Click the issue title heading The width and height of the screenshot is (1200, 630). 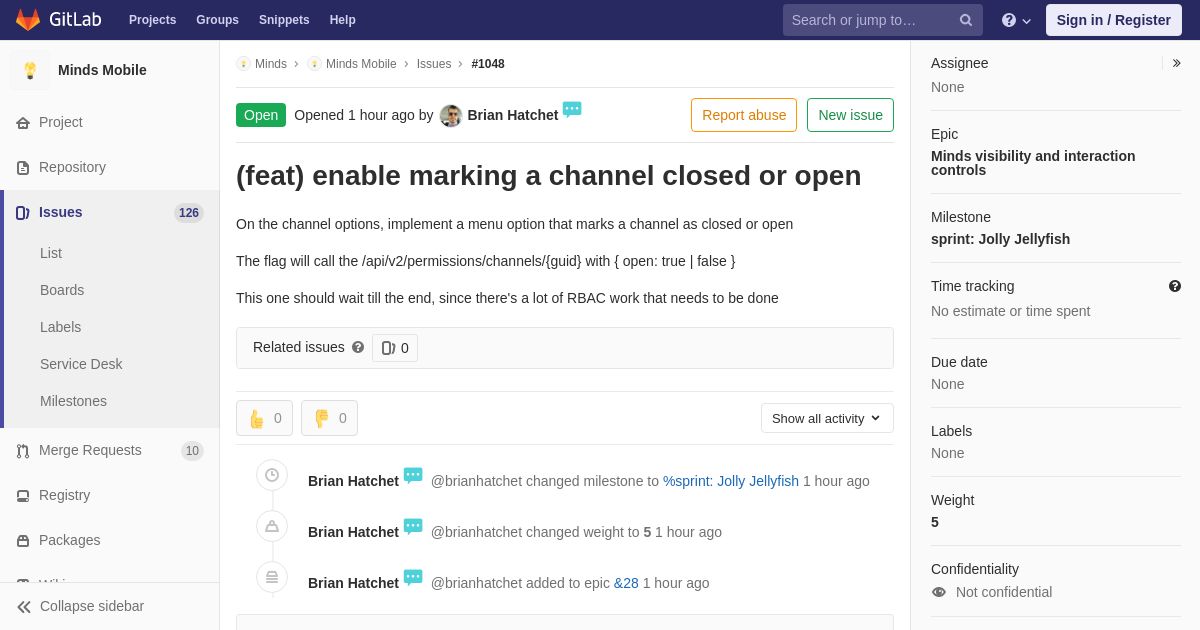(x=548, y=175)
